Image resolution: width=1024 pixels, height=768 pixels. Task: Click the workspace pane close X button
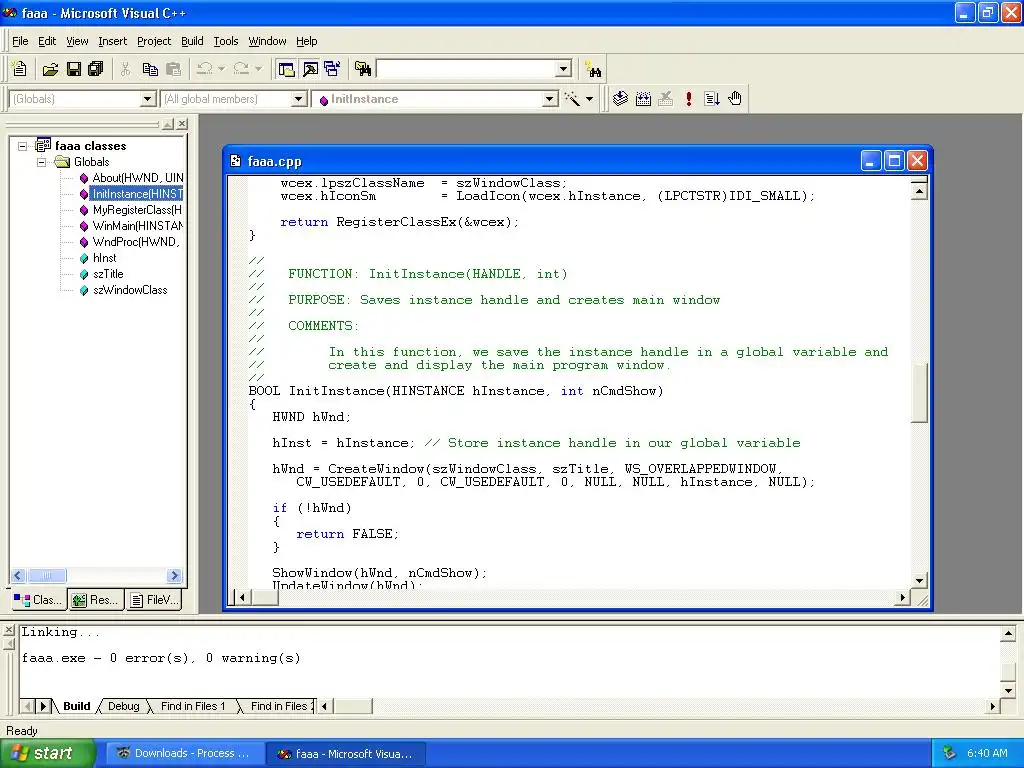tap(182, 123)
